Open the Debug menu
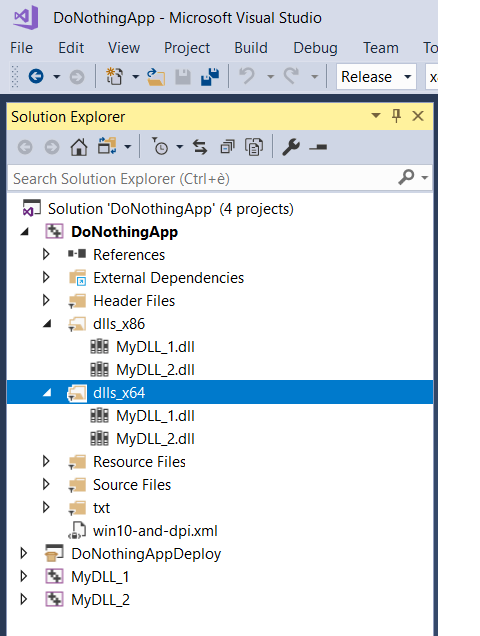This screenshot has width=480, height=636. click(x=315, y=48)
